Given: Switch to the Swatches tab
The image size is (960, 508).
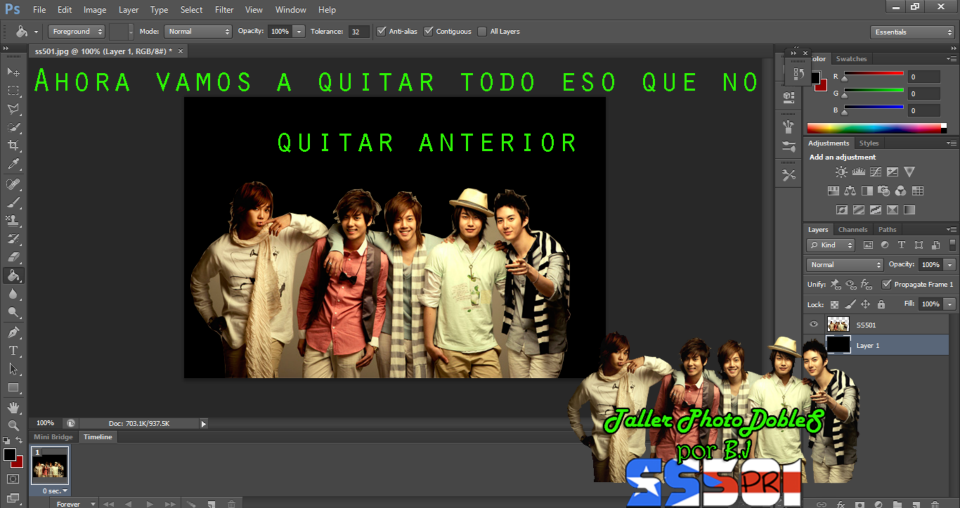Looking at the screenshot, I should [x=851, y=59].
